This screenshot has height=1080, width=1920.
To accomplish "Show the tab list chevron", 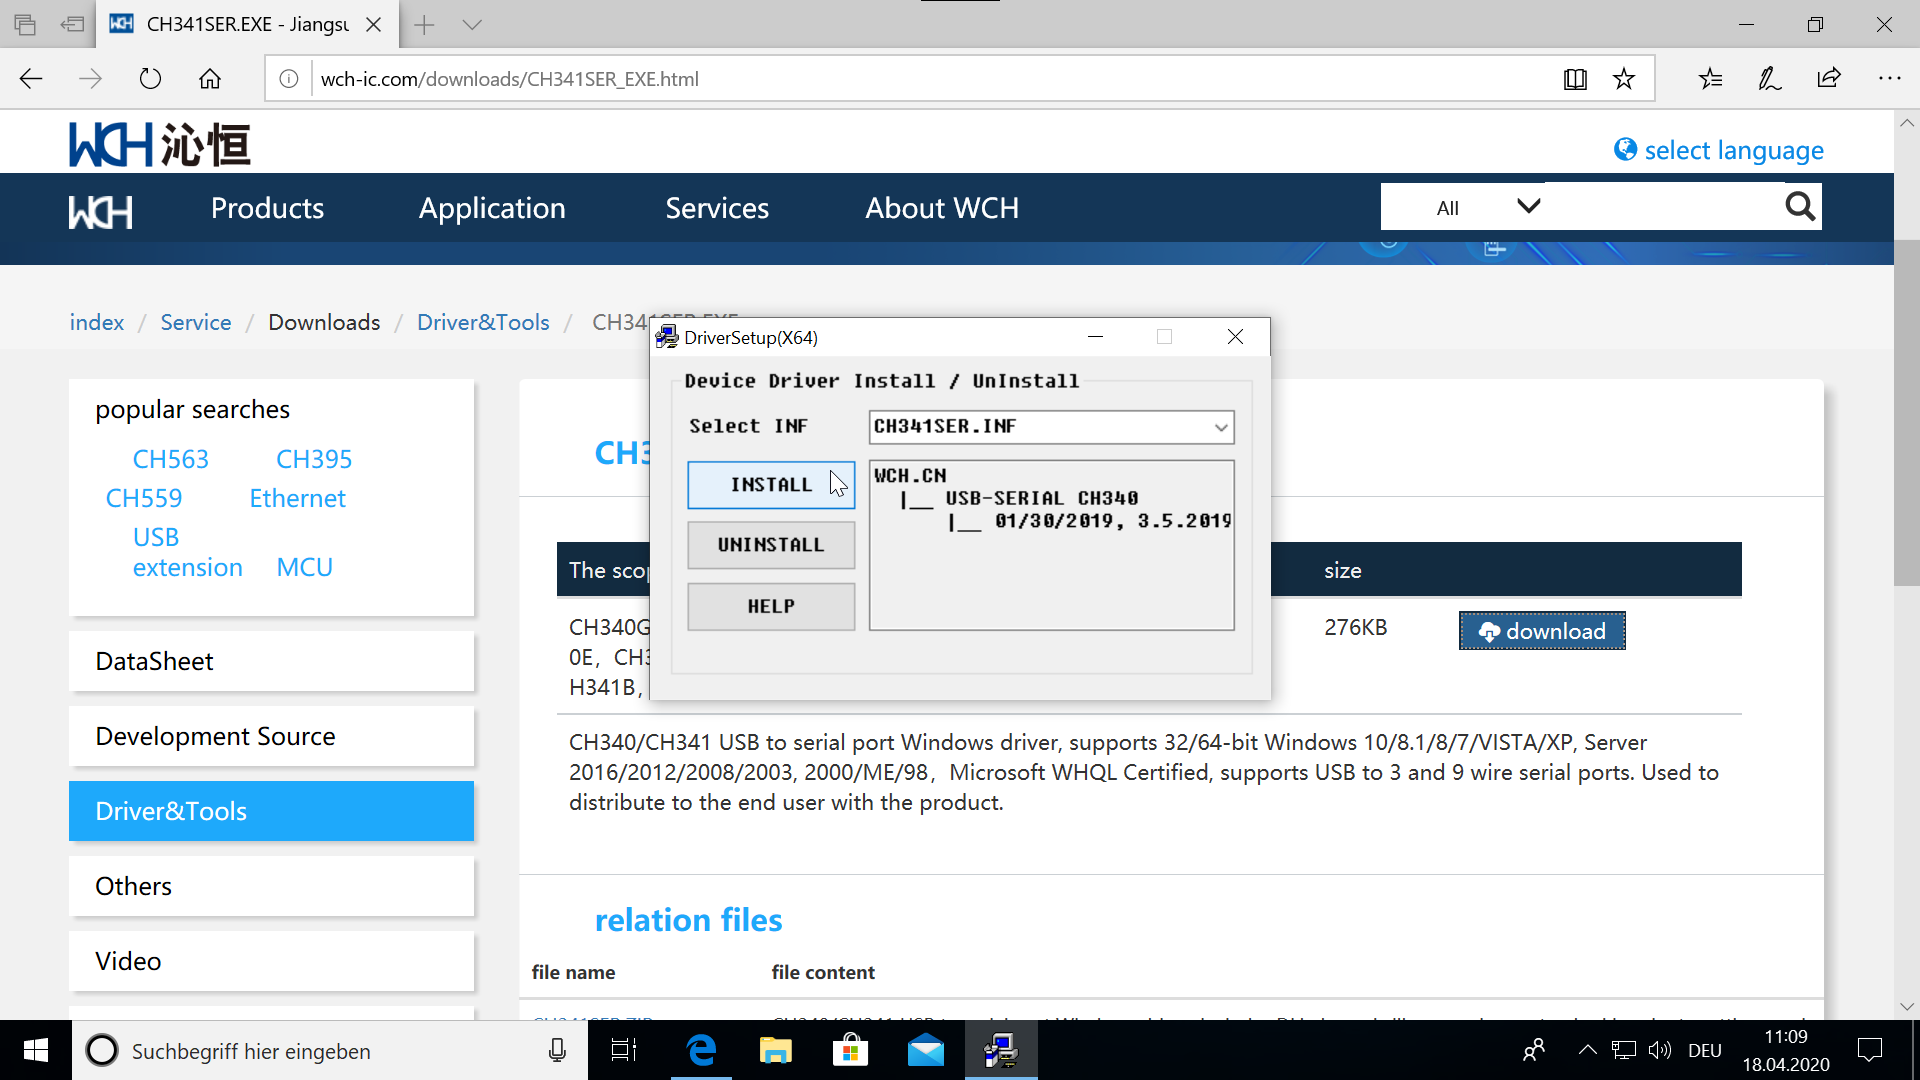I will (473, 25).
